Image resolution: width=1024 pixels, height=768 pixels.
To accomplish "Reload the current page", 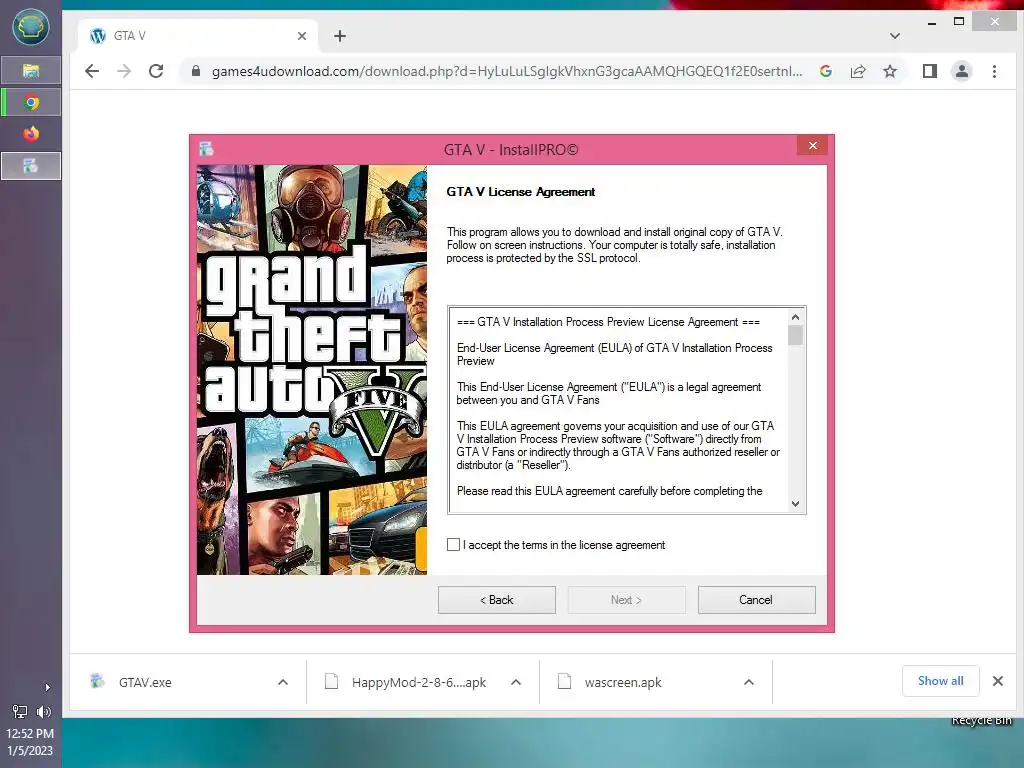I will pyautogui.click(x=156, y=71).
